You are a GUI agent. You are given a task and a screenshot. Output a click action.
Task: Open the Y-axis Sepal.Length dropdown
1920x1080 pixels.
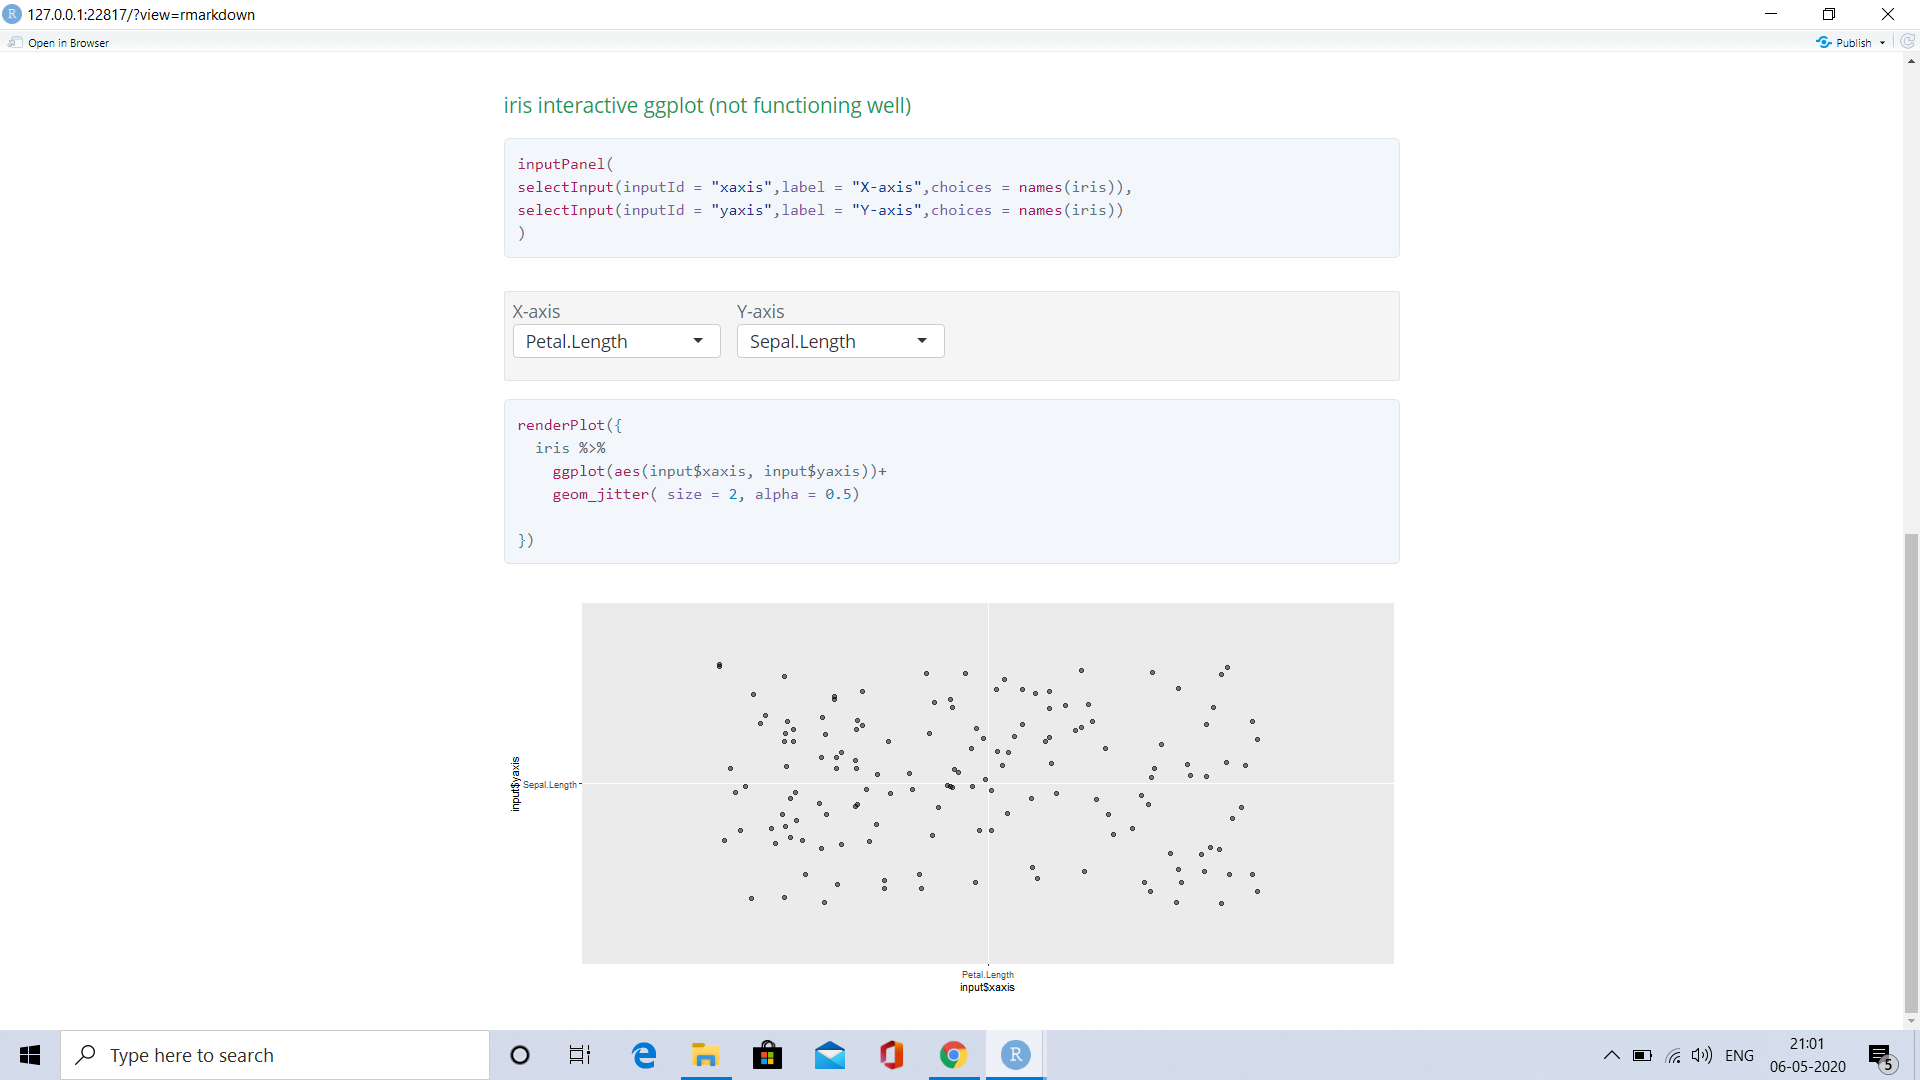(840, 341)
